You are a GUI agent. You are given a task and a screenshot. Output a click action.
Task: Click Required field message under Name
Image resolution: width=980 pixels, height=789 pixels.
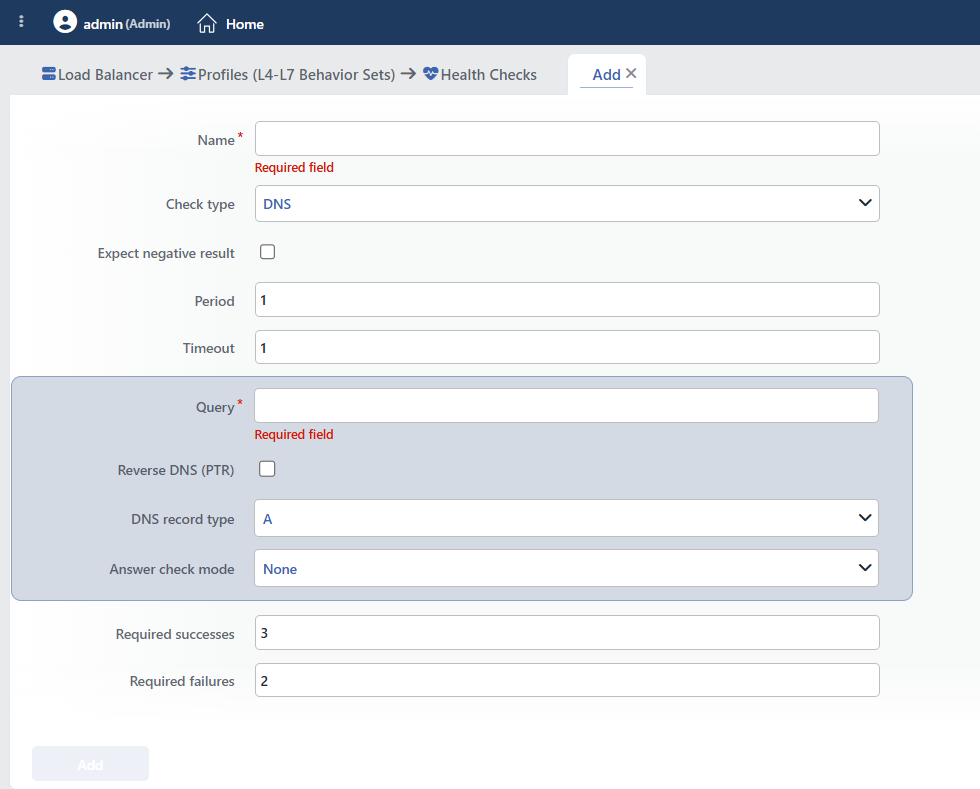294,168
